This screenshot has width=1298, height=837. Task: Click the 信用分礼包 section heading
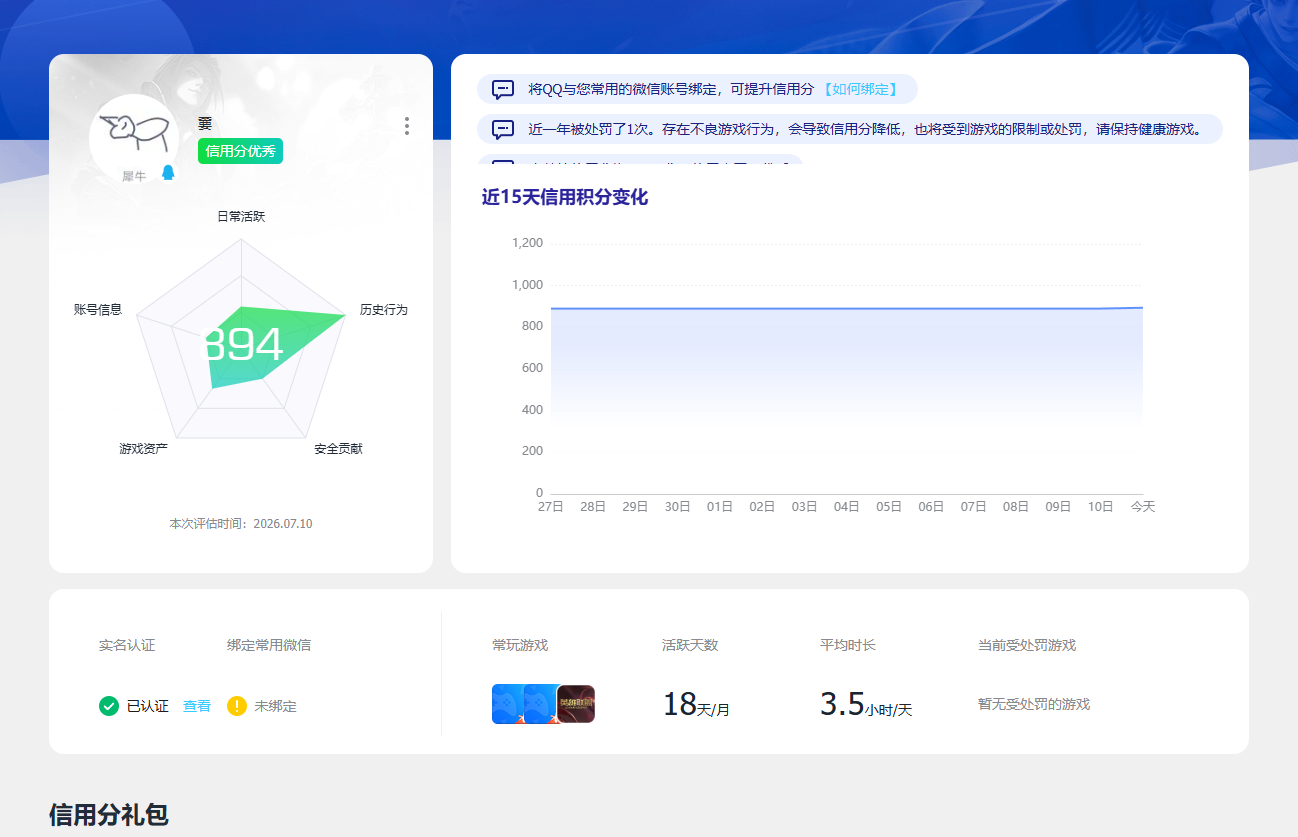(108, 816)
